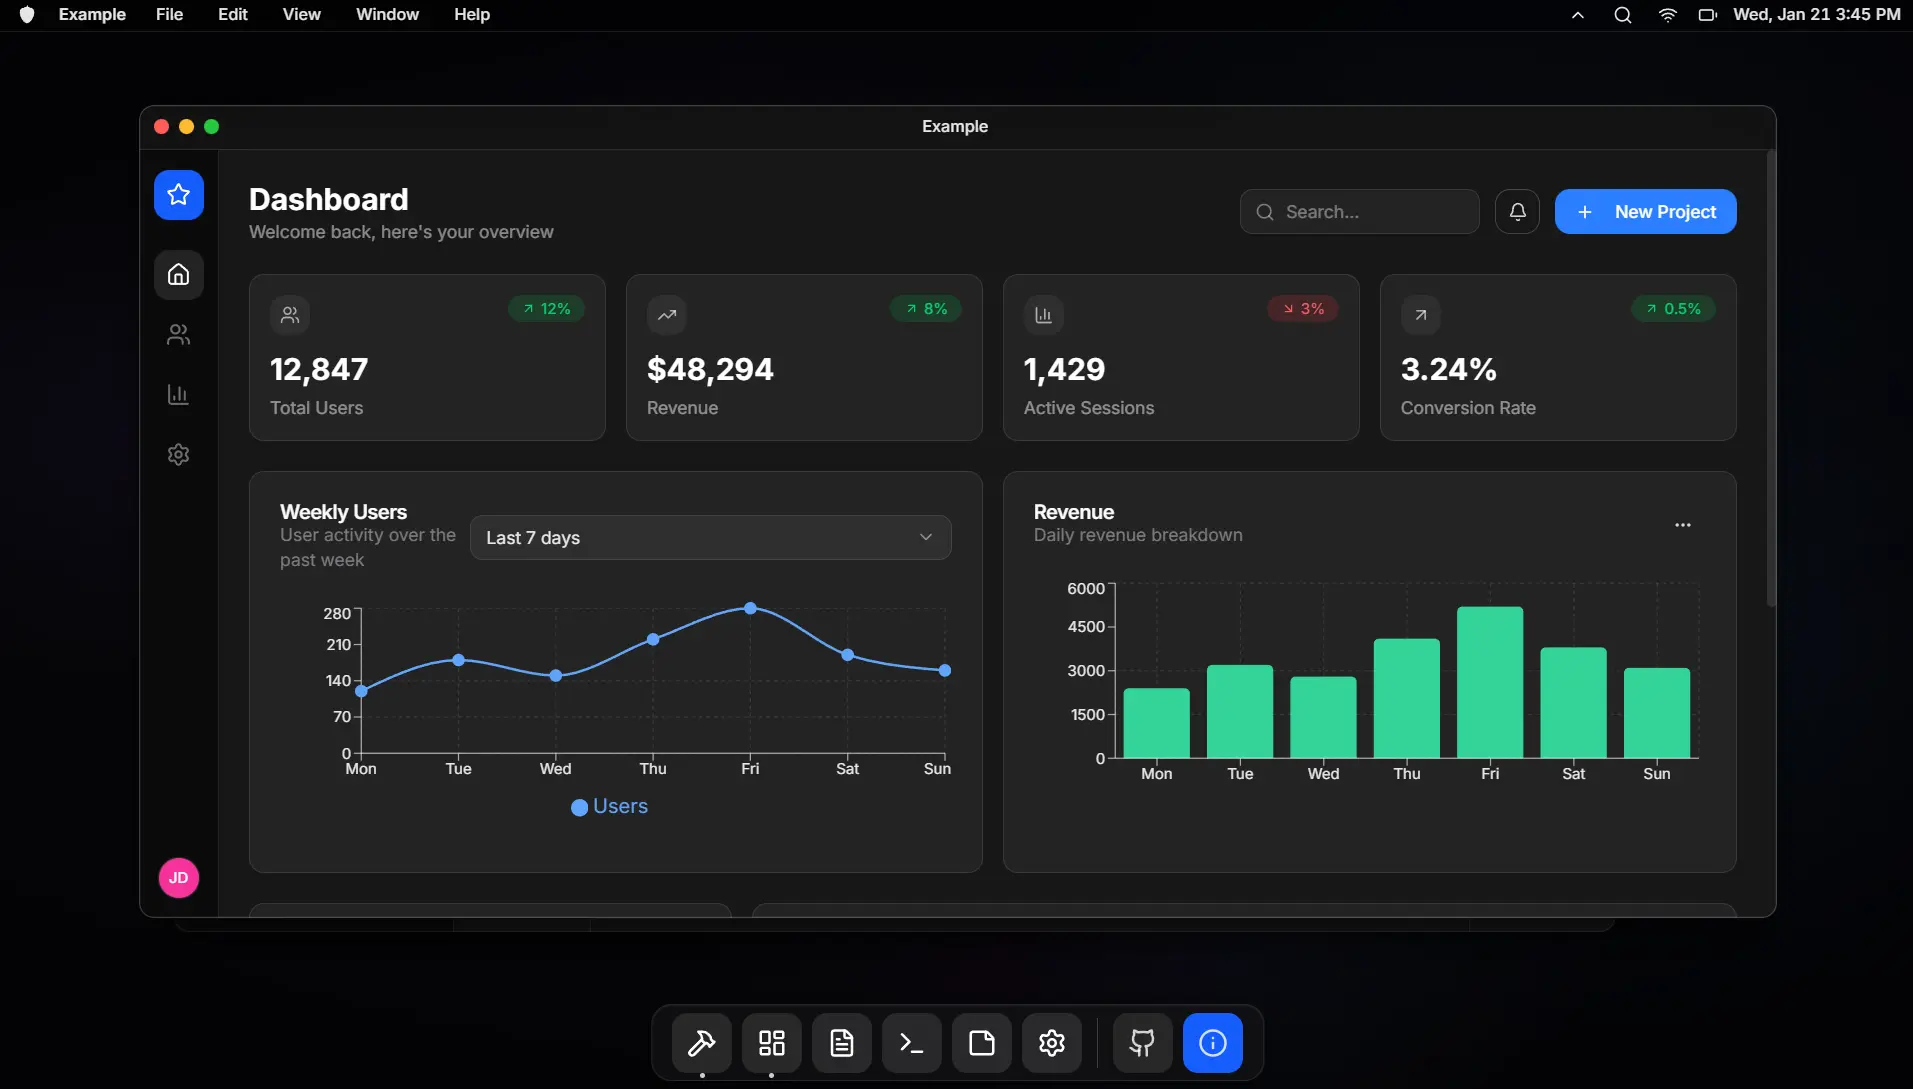Open the Users panel in the sidebar
The width and height of the screenshot is (1913, 1089).
click(178, 334)
